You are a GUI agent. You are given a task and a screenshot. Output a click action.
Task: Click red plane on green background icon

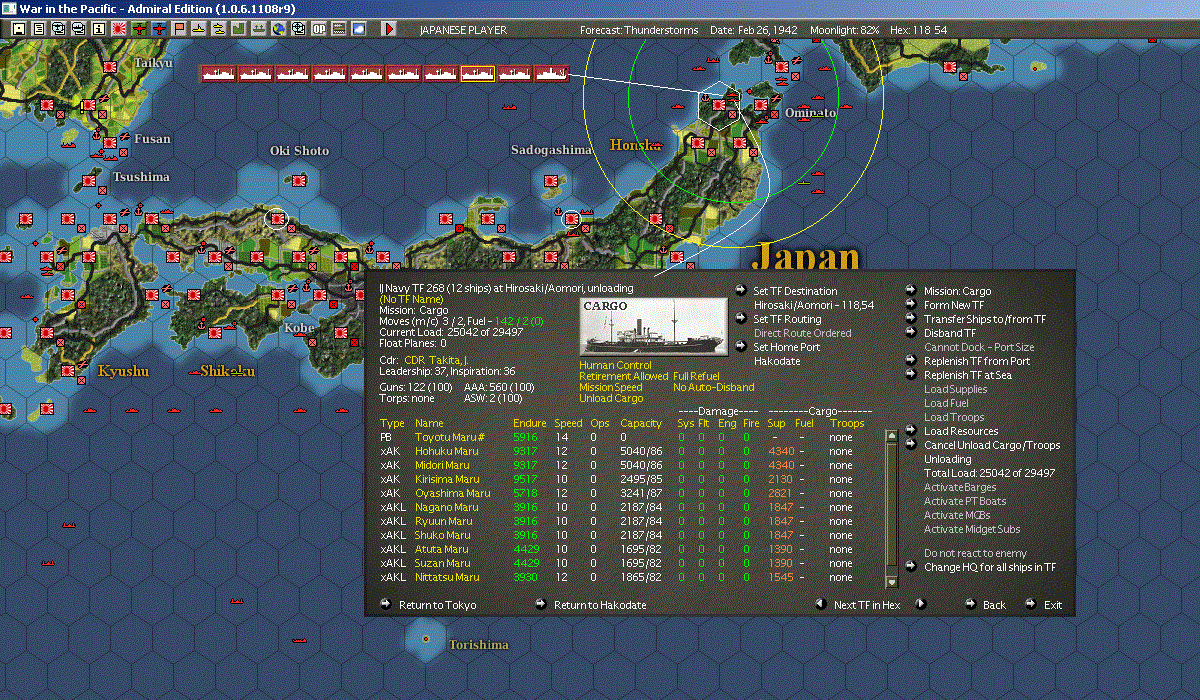click(x=139, y=29)
